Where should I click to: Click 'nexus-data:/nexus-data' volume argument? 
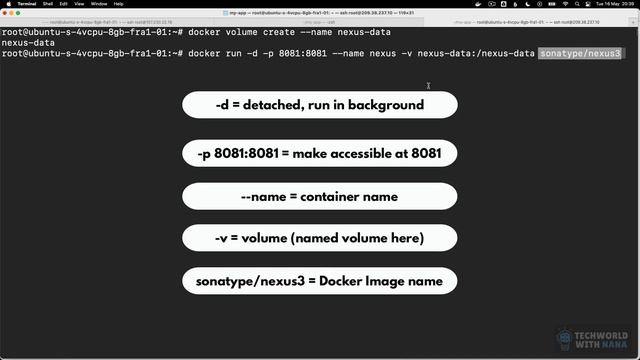coord(476,53)
